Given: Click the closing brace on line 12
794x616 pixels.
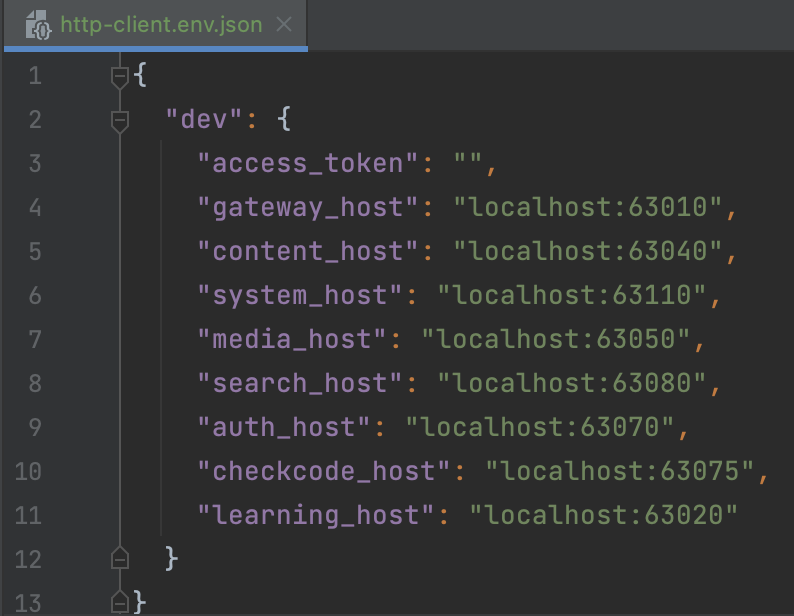Looking at the screenshot, I should (172, 559).
